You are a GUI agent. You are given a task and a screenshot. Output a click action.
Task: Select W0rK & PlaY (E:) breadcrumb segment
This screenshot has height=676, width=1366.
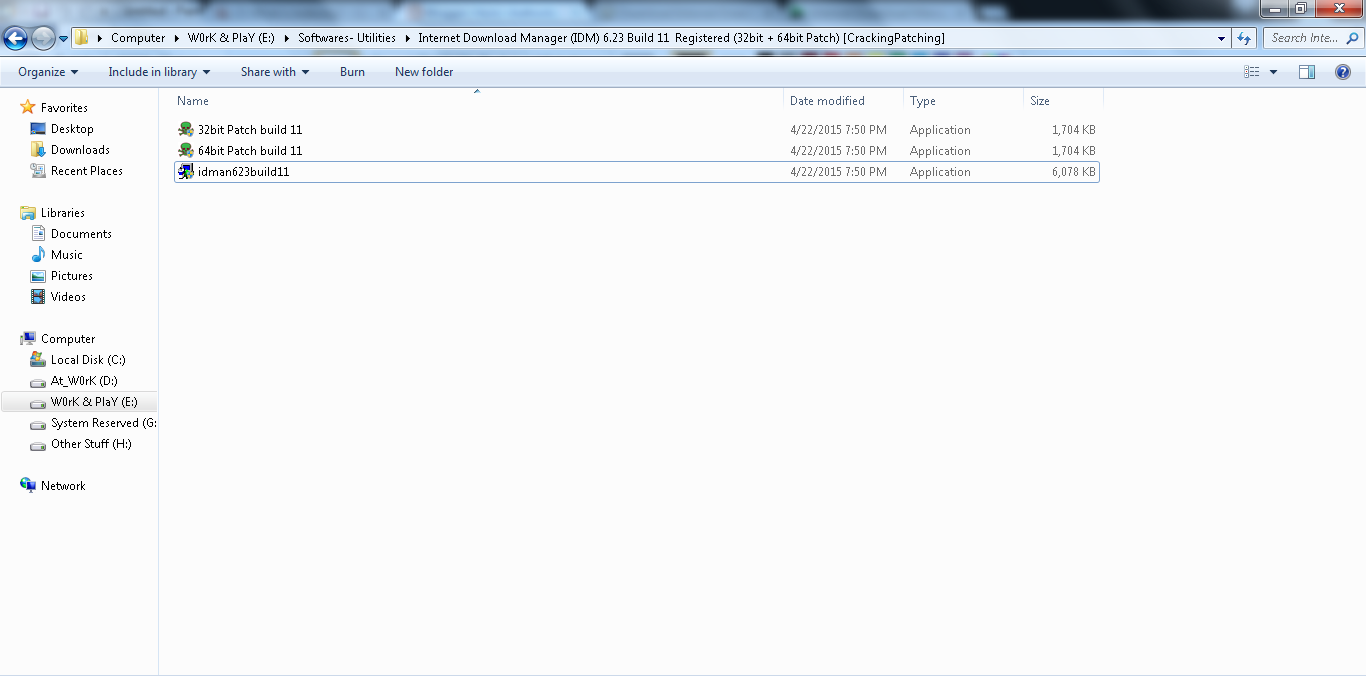coord(231,38)
